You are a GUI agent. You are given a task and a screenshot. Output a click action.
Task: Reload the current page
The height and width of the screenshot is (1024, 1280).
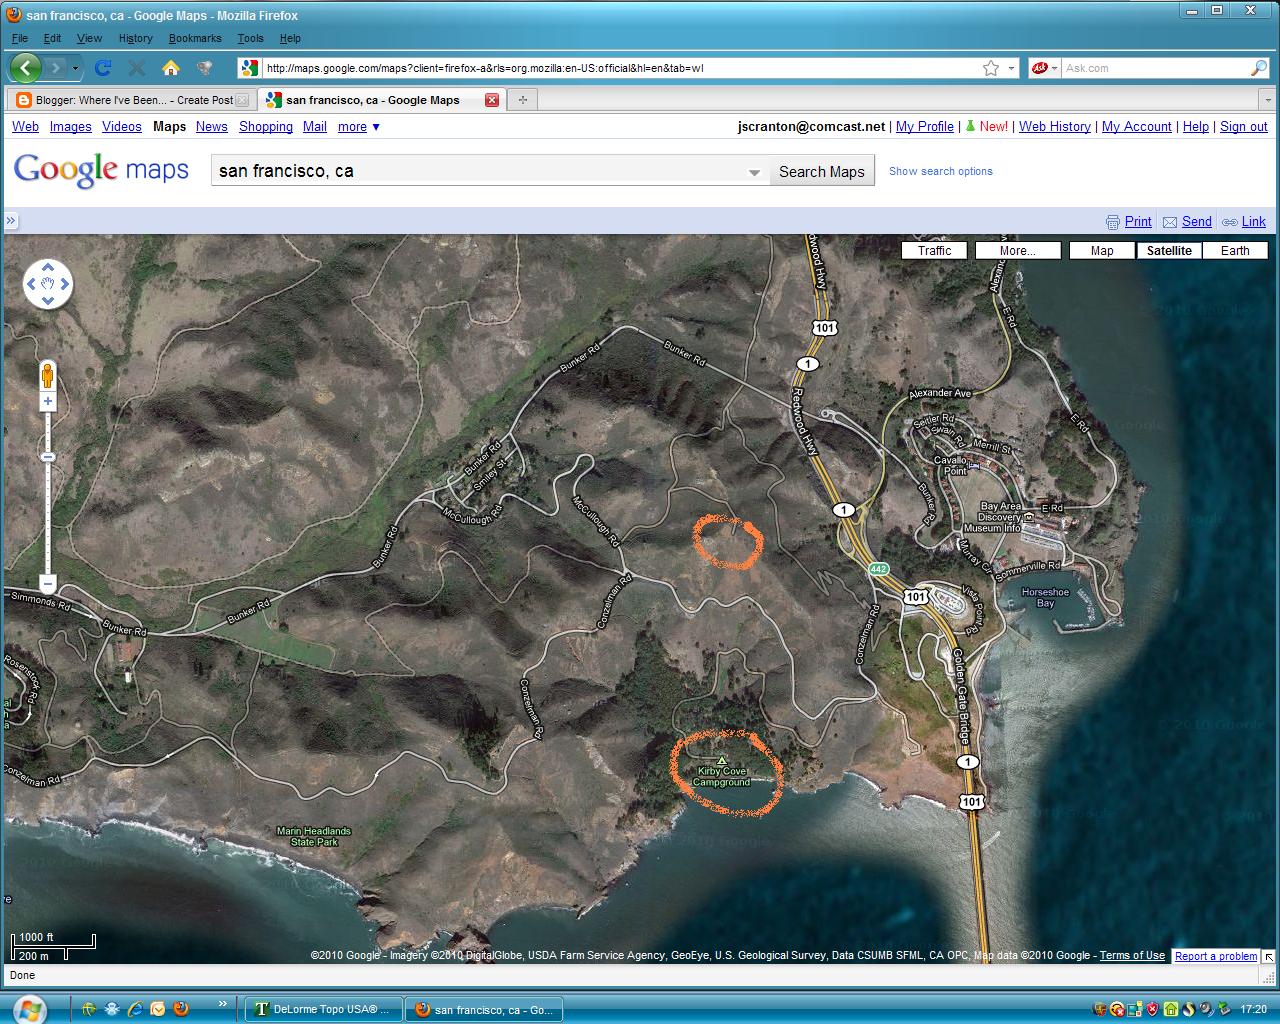103,68
